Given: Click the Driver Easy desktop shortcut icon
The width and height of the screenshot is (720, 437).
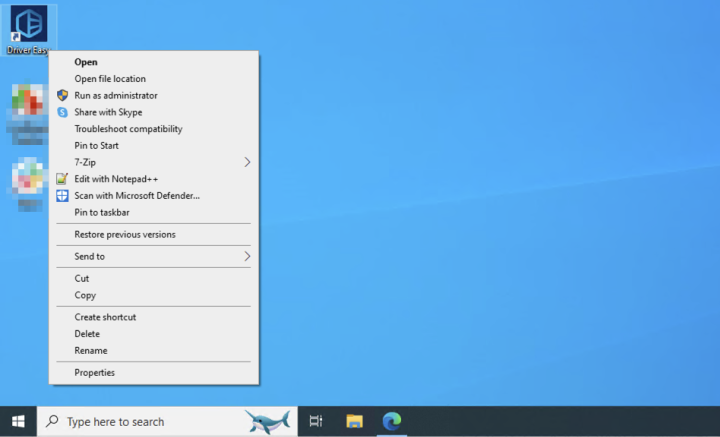Looking at the screenshot, I should [x=28, y=25].
